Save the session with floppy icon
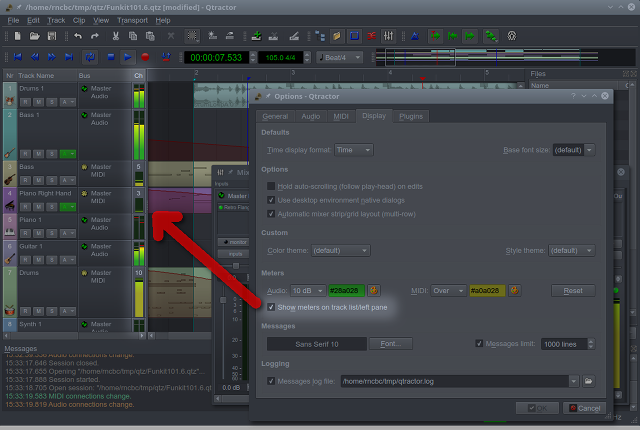The width and height of the screenshot is (640, 430). pos(52,36)
